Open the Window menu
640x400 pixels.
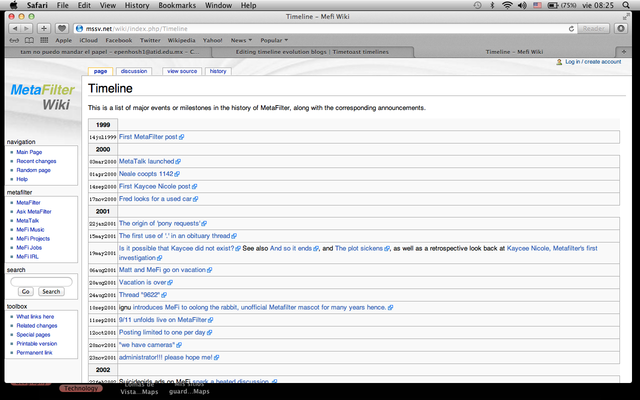(x=218, y=5)
